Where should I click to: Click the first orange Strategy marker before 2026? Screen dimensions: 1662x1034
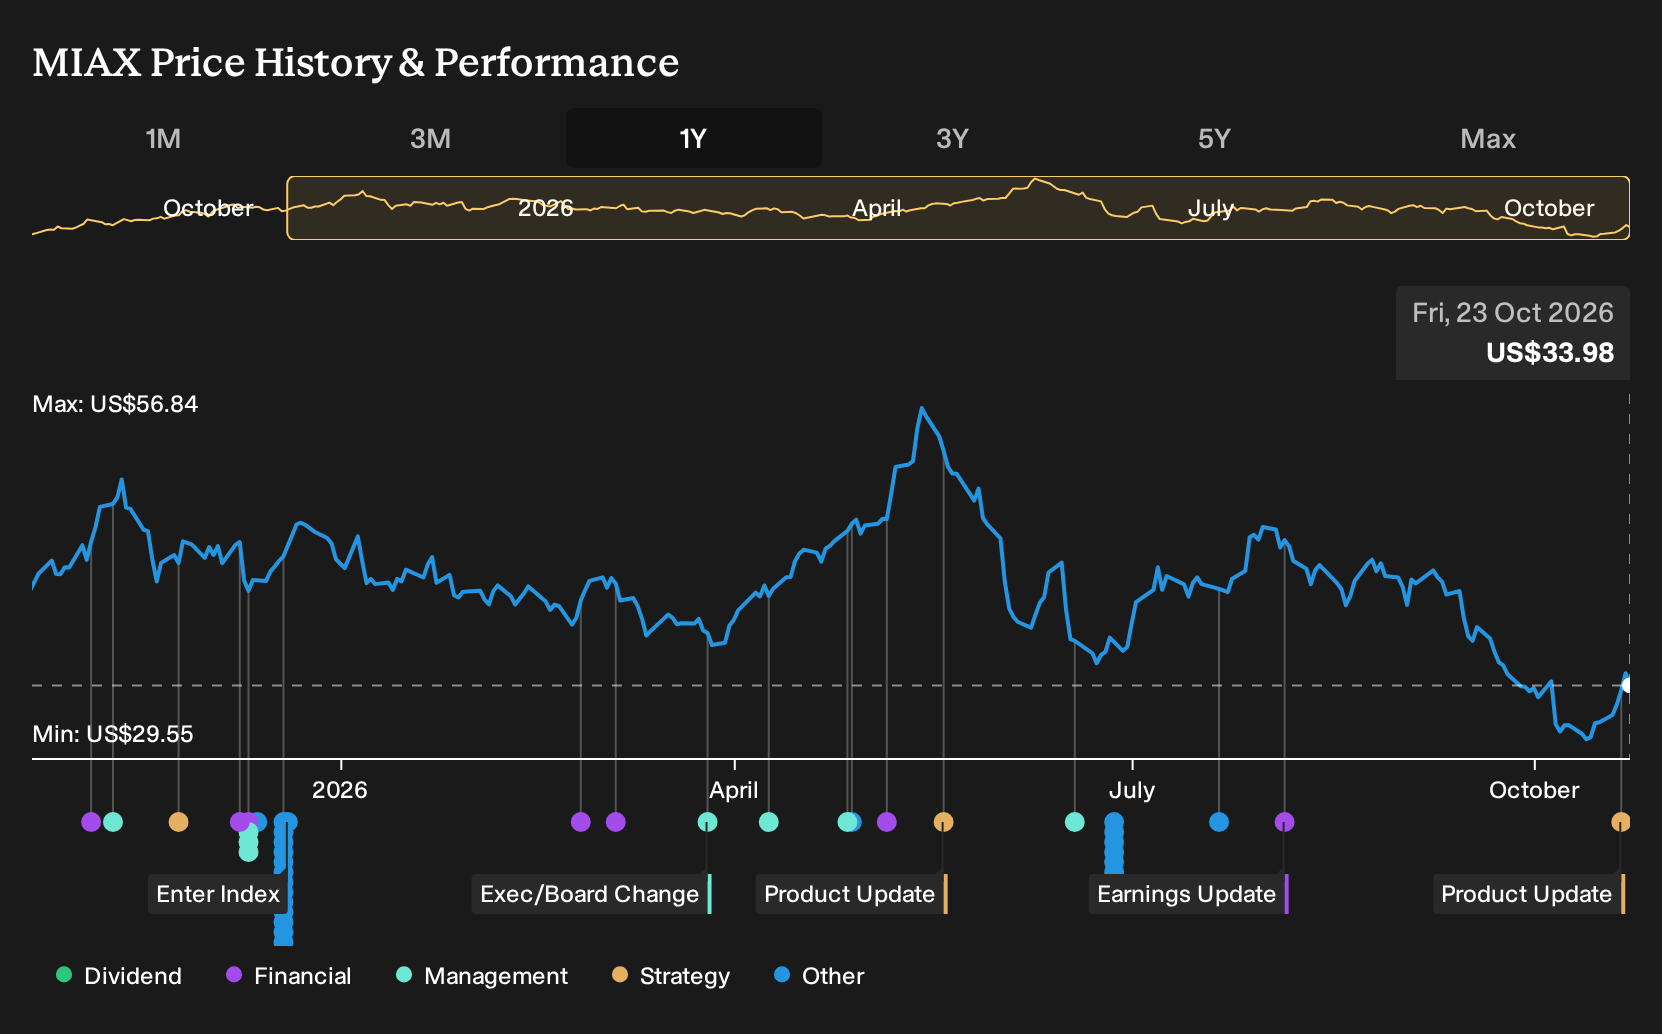tap(178, 822)
